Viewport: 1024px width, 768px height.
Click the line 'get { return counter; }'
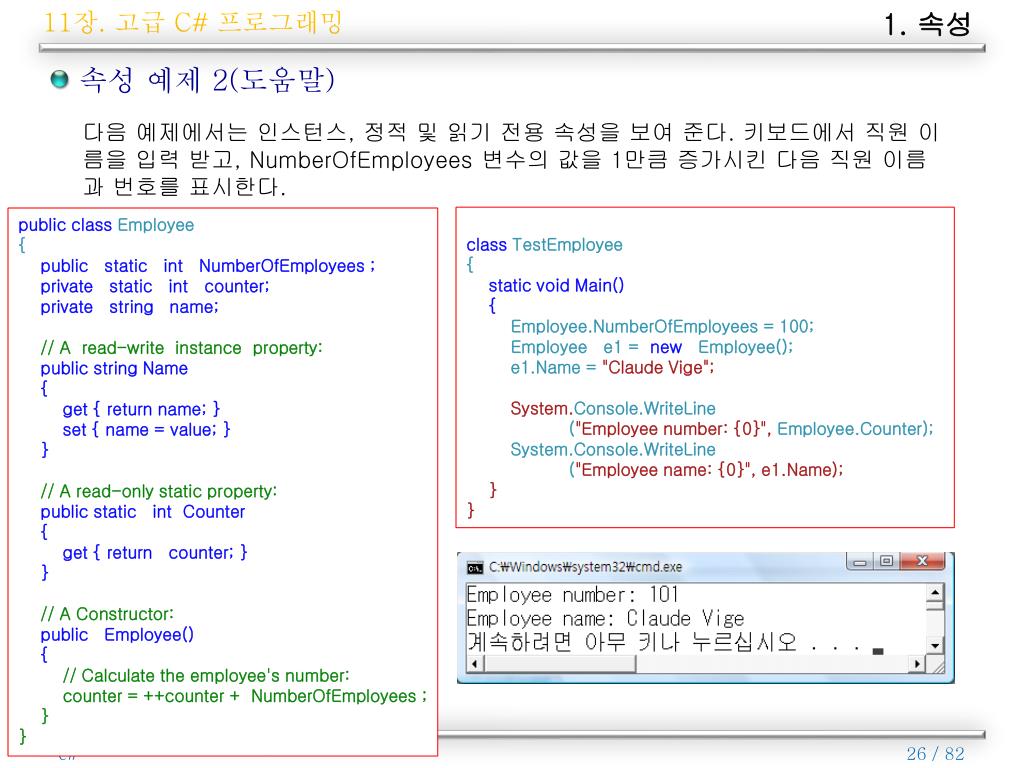pos(155,552)
